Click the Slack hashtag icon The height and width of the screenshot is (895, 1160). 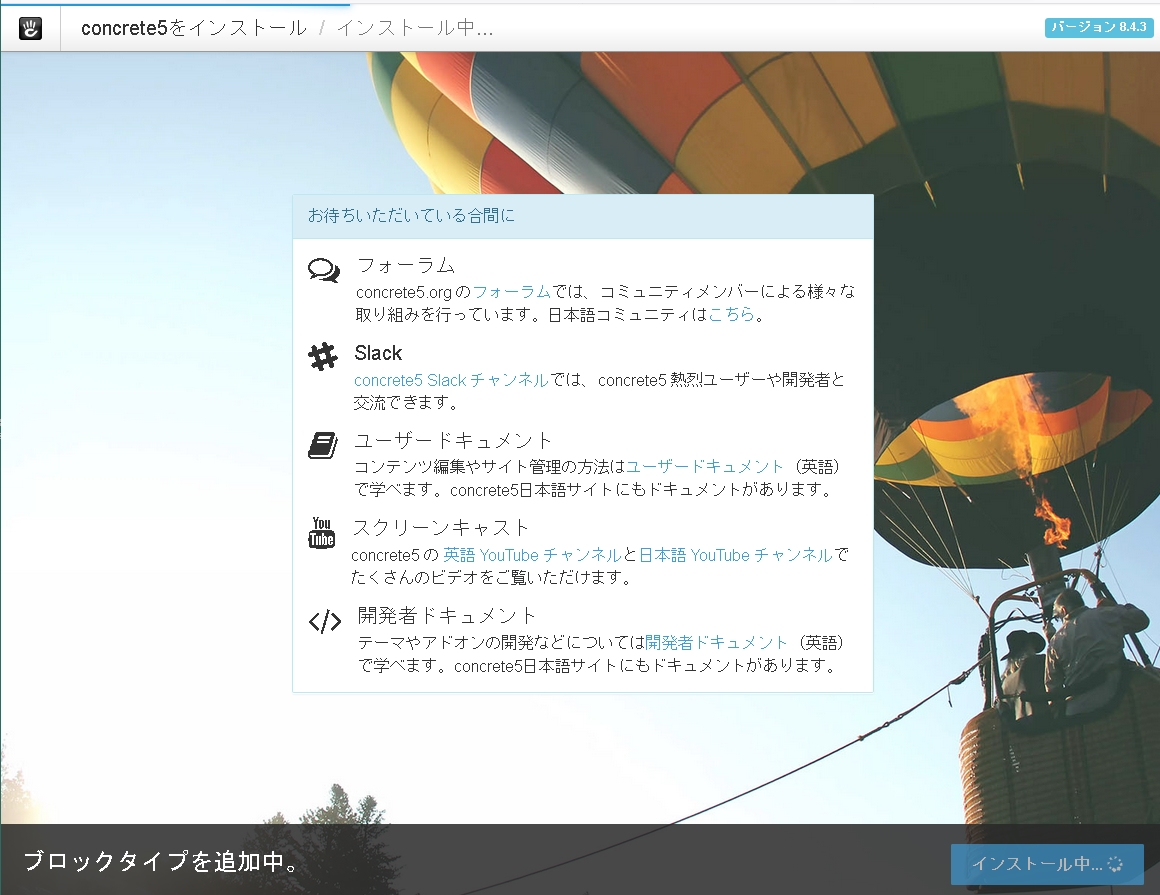pos(323,357)
